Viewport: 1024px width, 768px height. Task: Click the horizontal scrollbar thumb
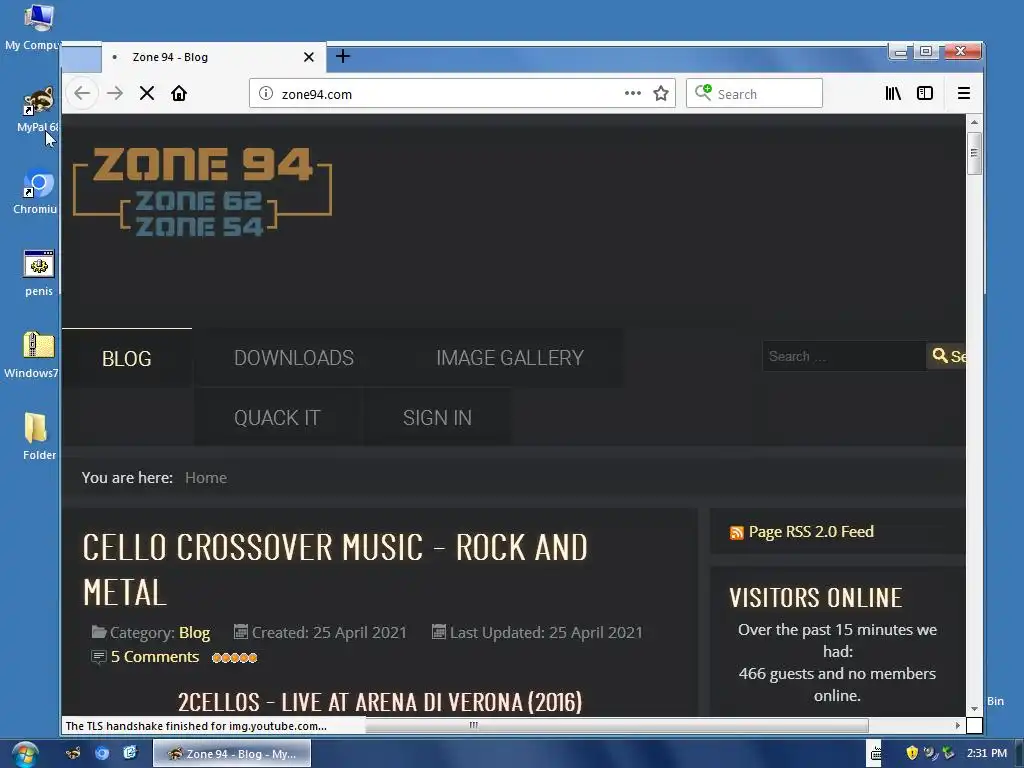(617, 725)
